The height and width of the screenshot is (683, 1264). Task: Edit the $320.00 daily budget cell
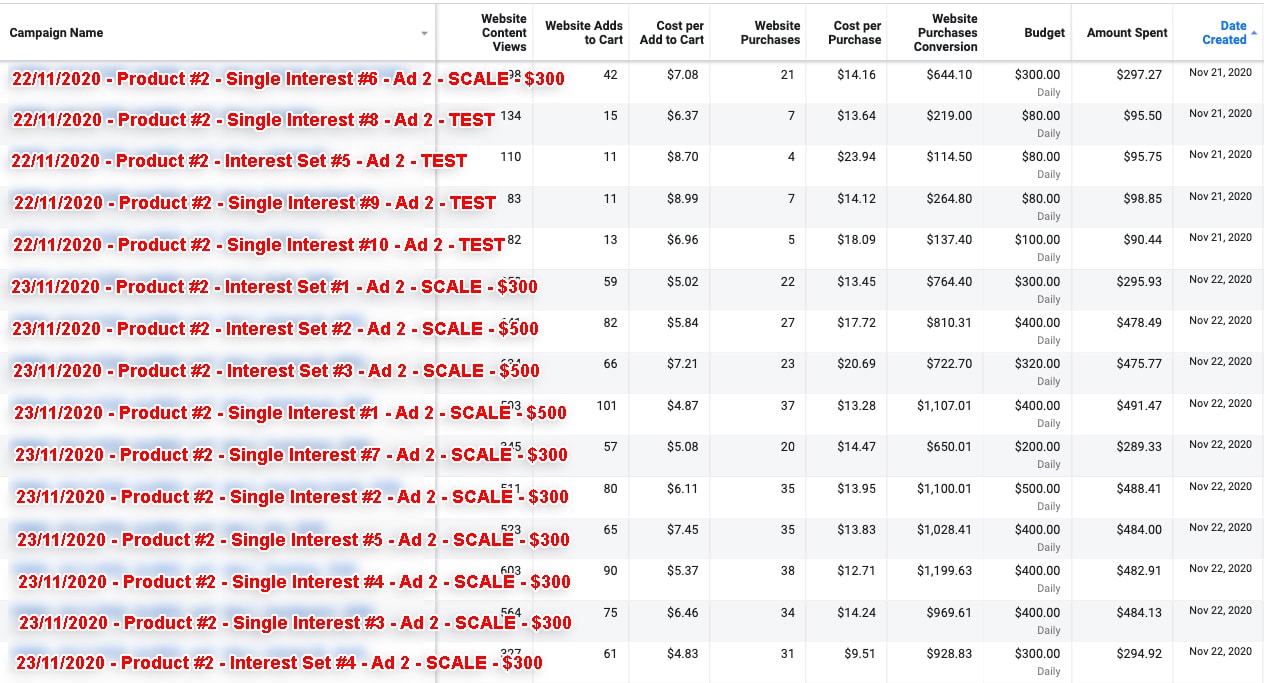(1037, 364)
